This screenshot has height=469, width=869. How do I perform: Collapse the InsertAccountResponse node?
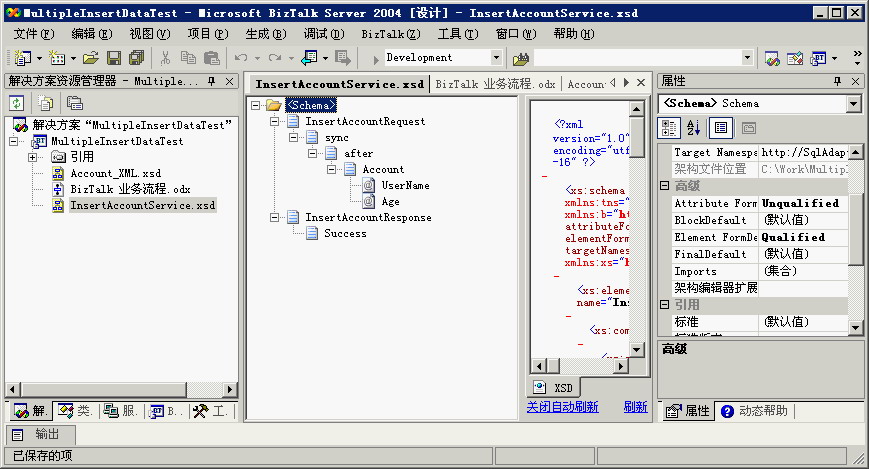click(274, 218)
